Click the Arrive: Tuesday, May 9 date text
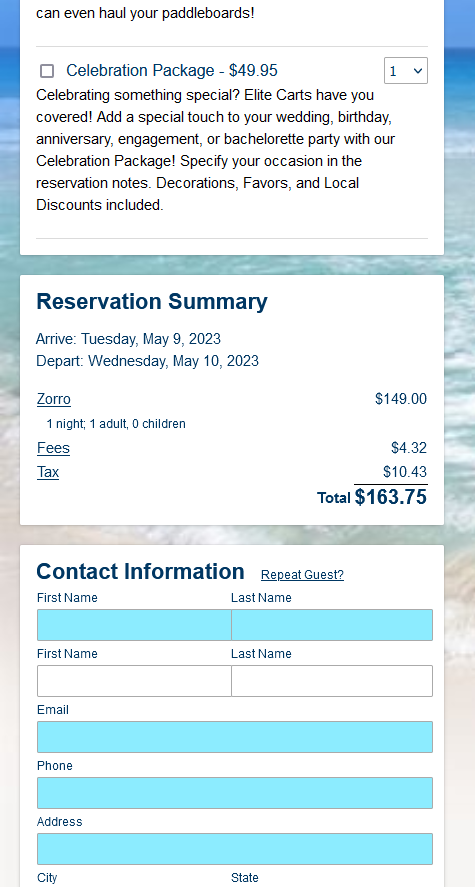This screenshot has width=475, height=887. pos(128,339)
